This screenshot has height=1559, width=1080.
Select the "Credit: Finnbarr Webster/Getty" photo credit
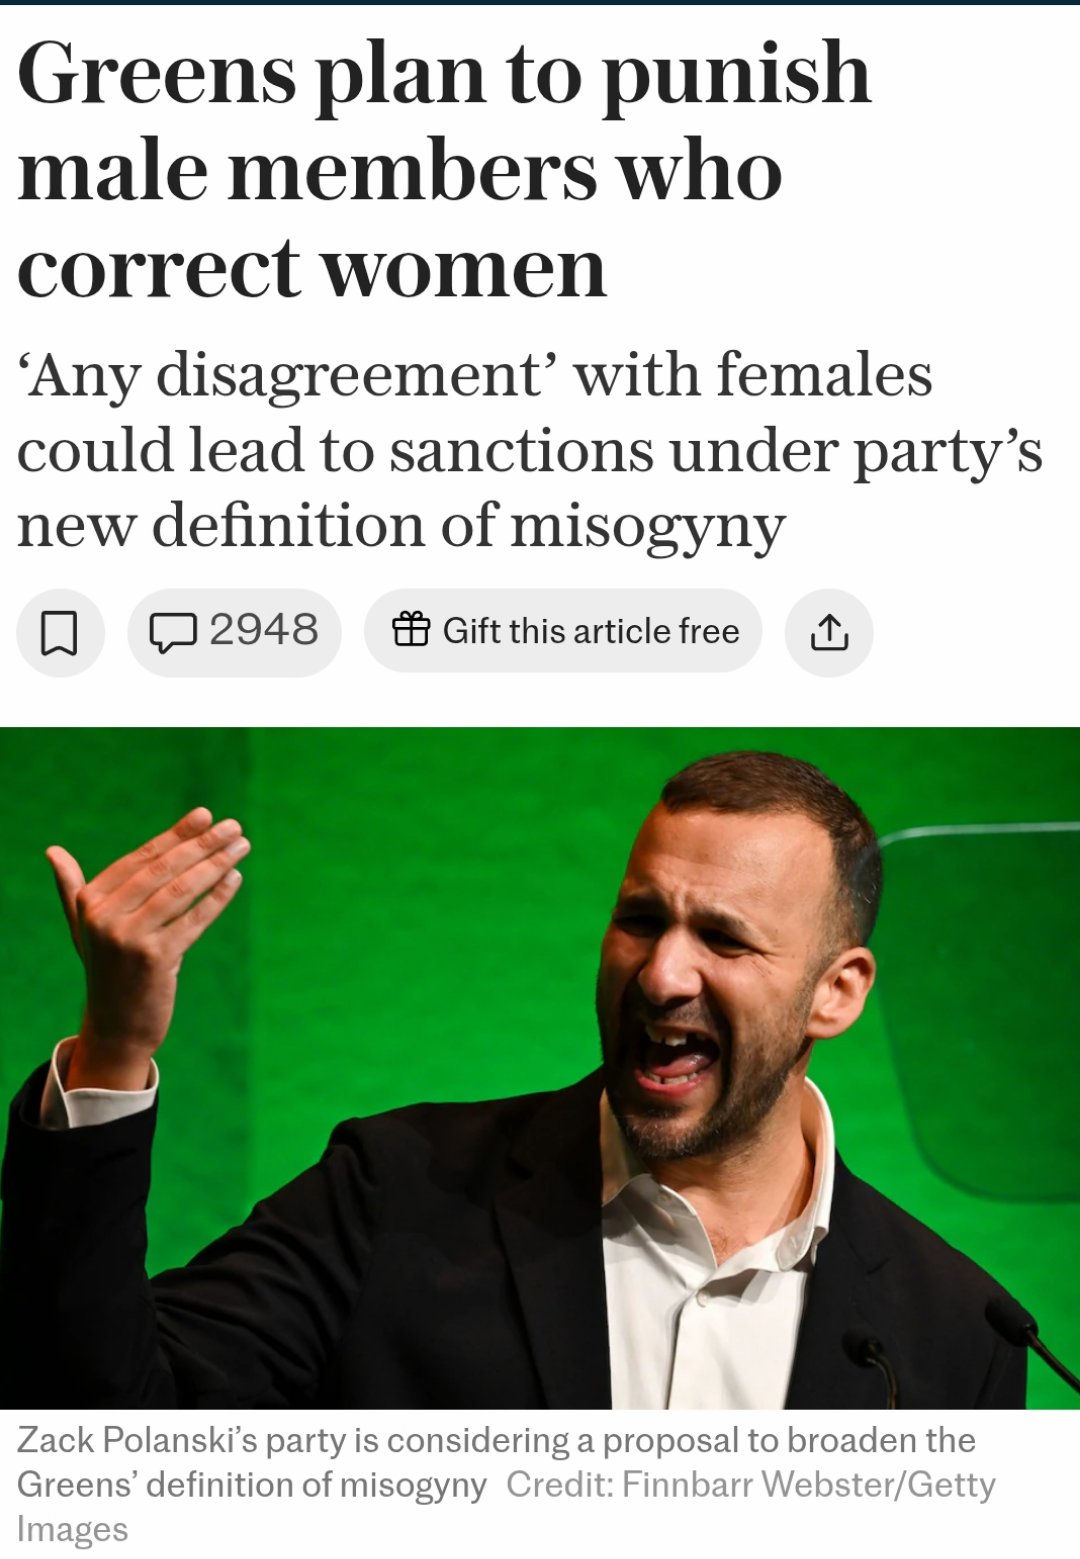[750, 1486]
